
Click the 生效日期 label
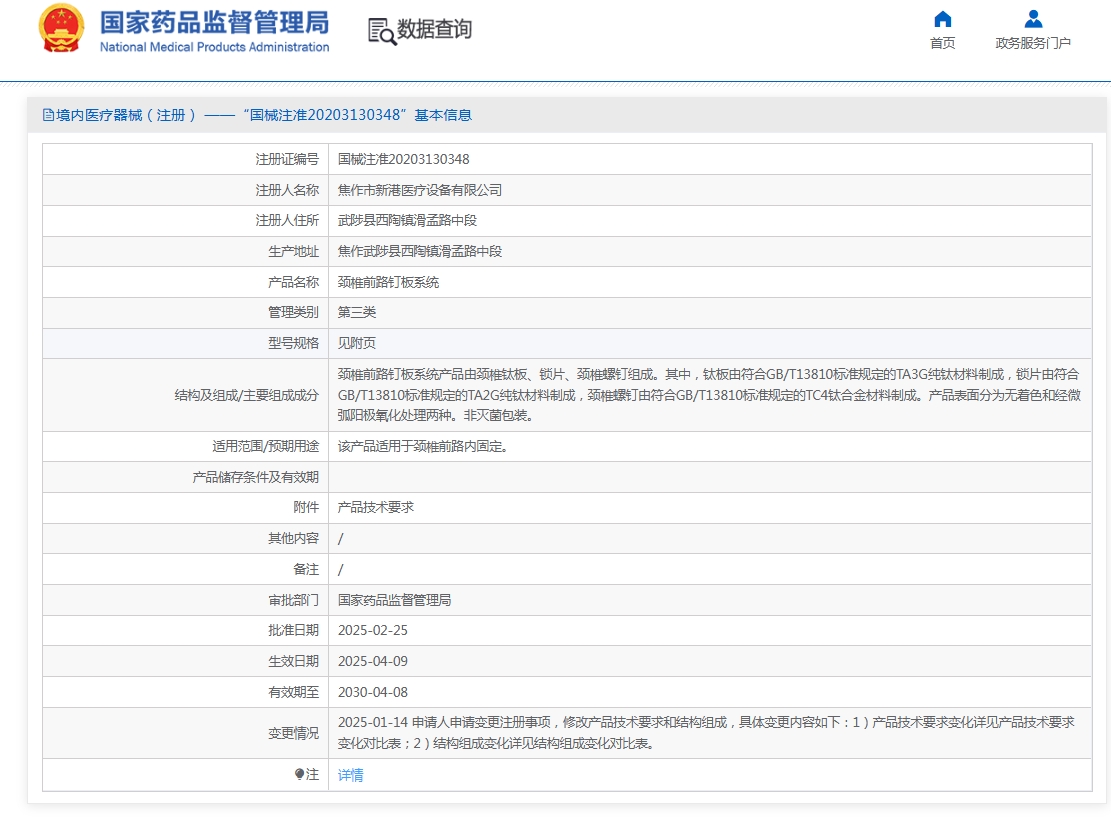(293, 661)
